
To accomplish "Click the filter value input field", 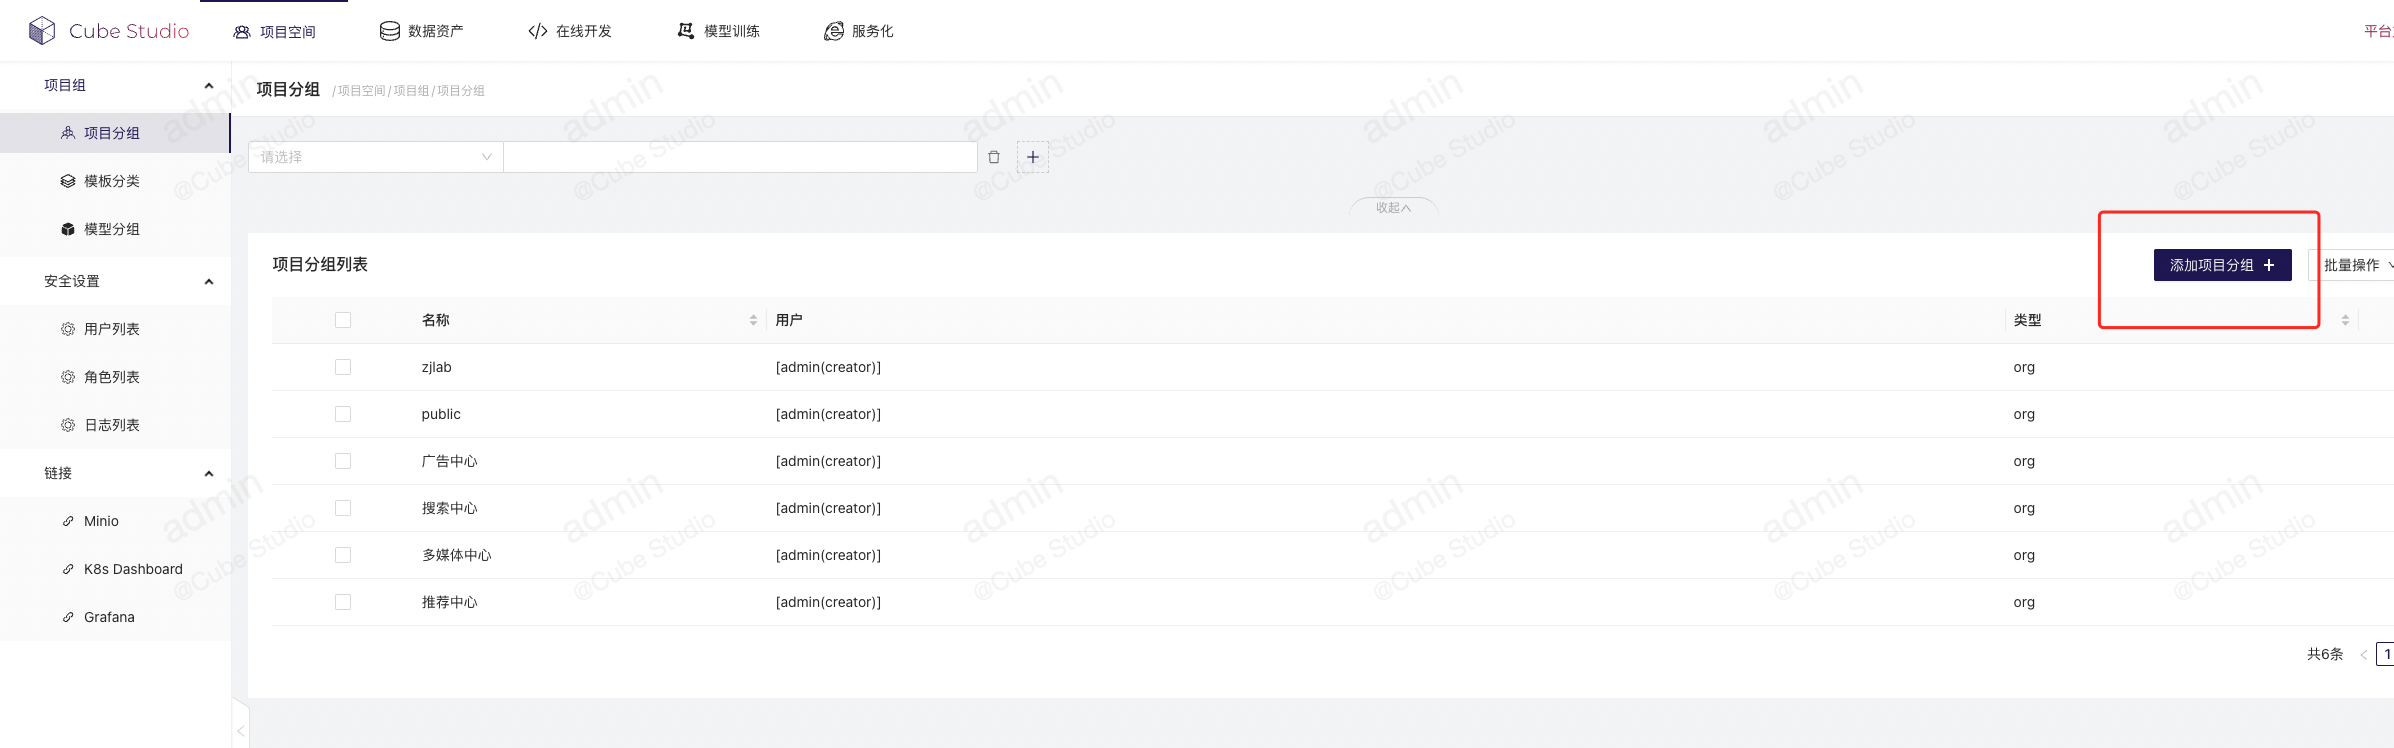I will (740, 157).
